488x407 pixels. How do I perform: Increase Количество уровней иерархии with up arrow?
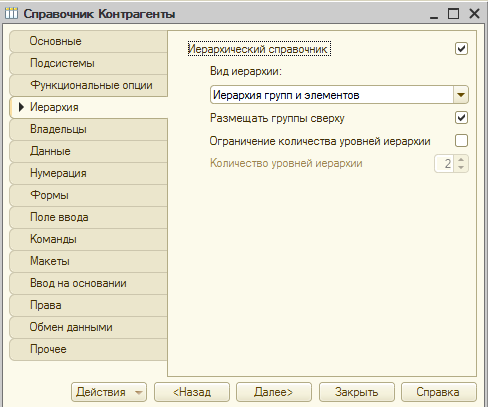tap(461, 159)
